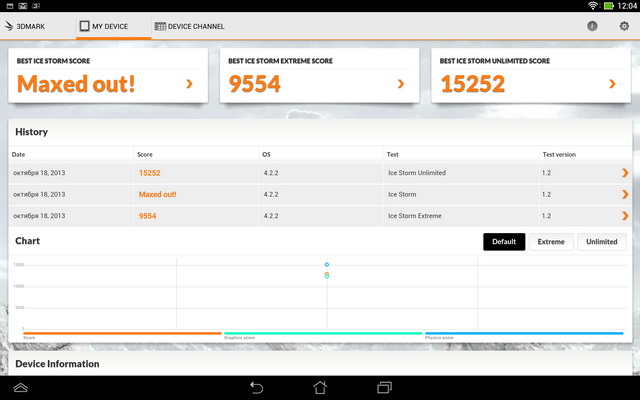Open the 3DMARK home tab
640x400 pixels.
(x=24, y=26)
